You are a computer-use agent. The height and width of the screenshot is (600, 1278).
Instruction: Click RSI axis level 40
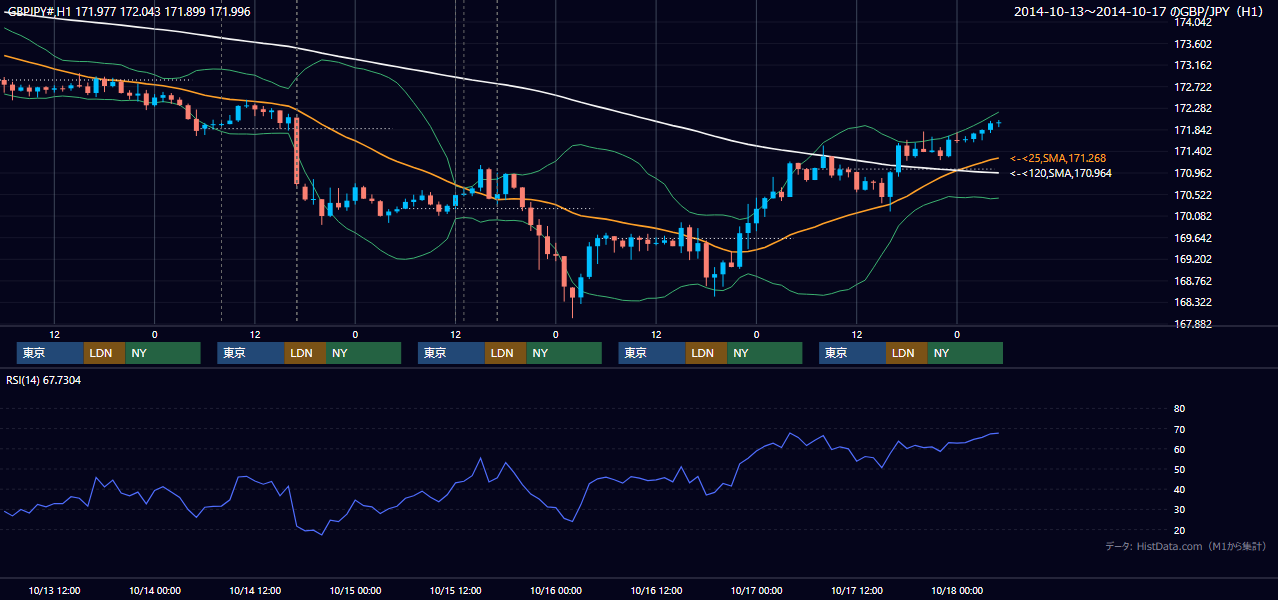pyautogui.click(x=1179, y=489)
